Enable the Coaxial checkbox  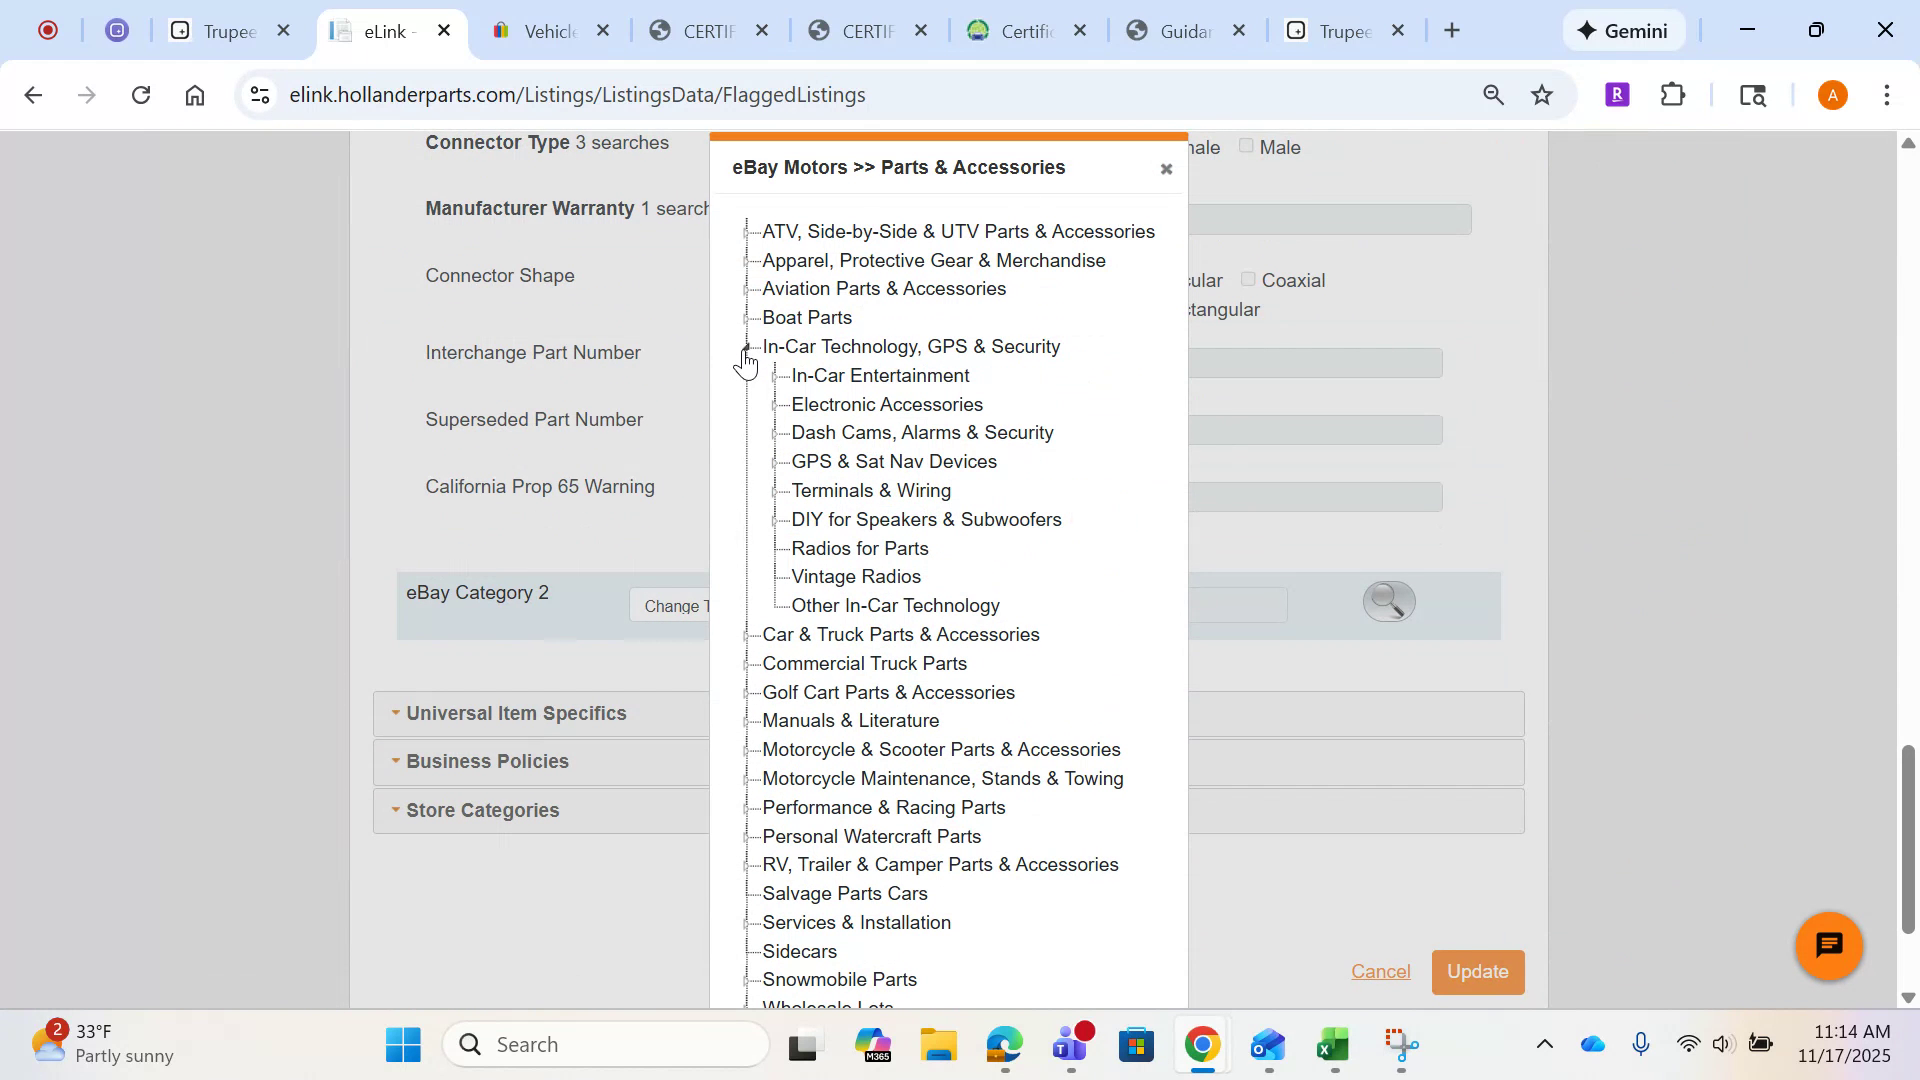coord(1248,280)
